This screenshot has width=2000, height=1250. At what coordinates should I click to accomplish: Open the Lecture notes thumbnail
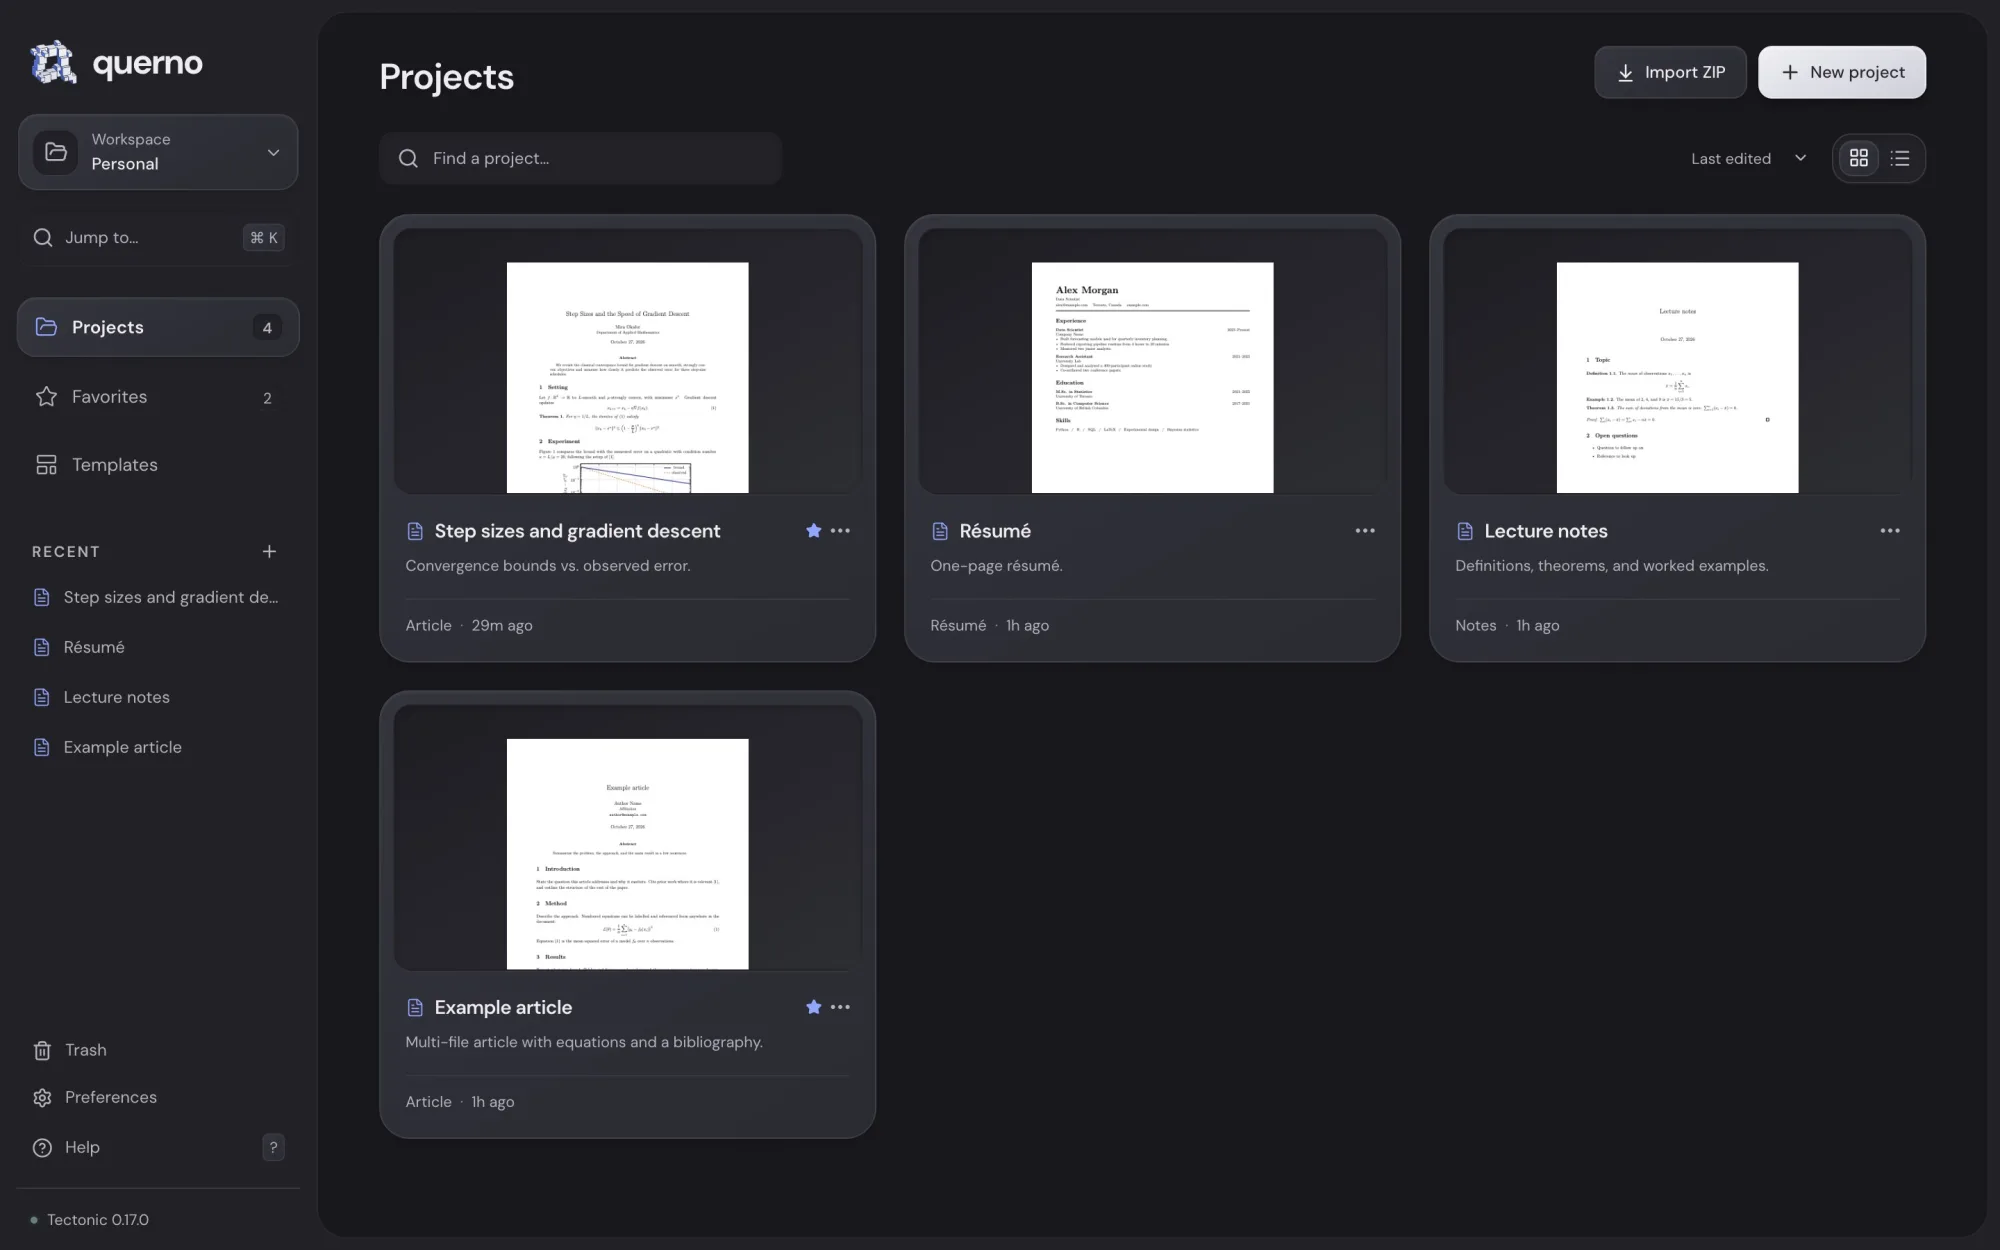(1677, 361)
